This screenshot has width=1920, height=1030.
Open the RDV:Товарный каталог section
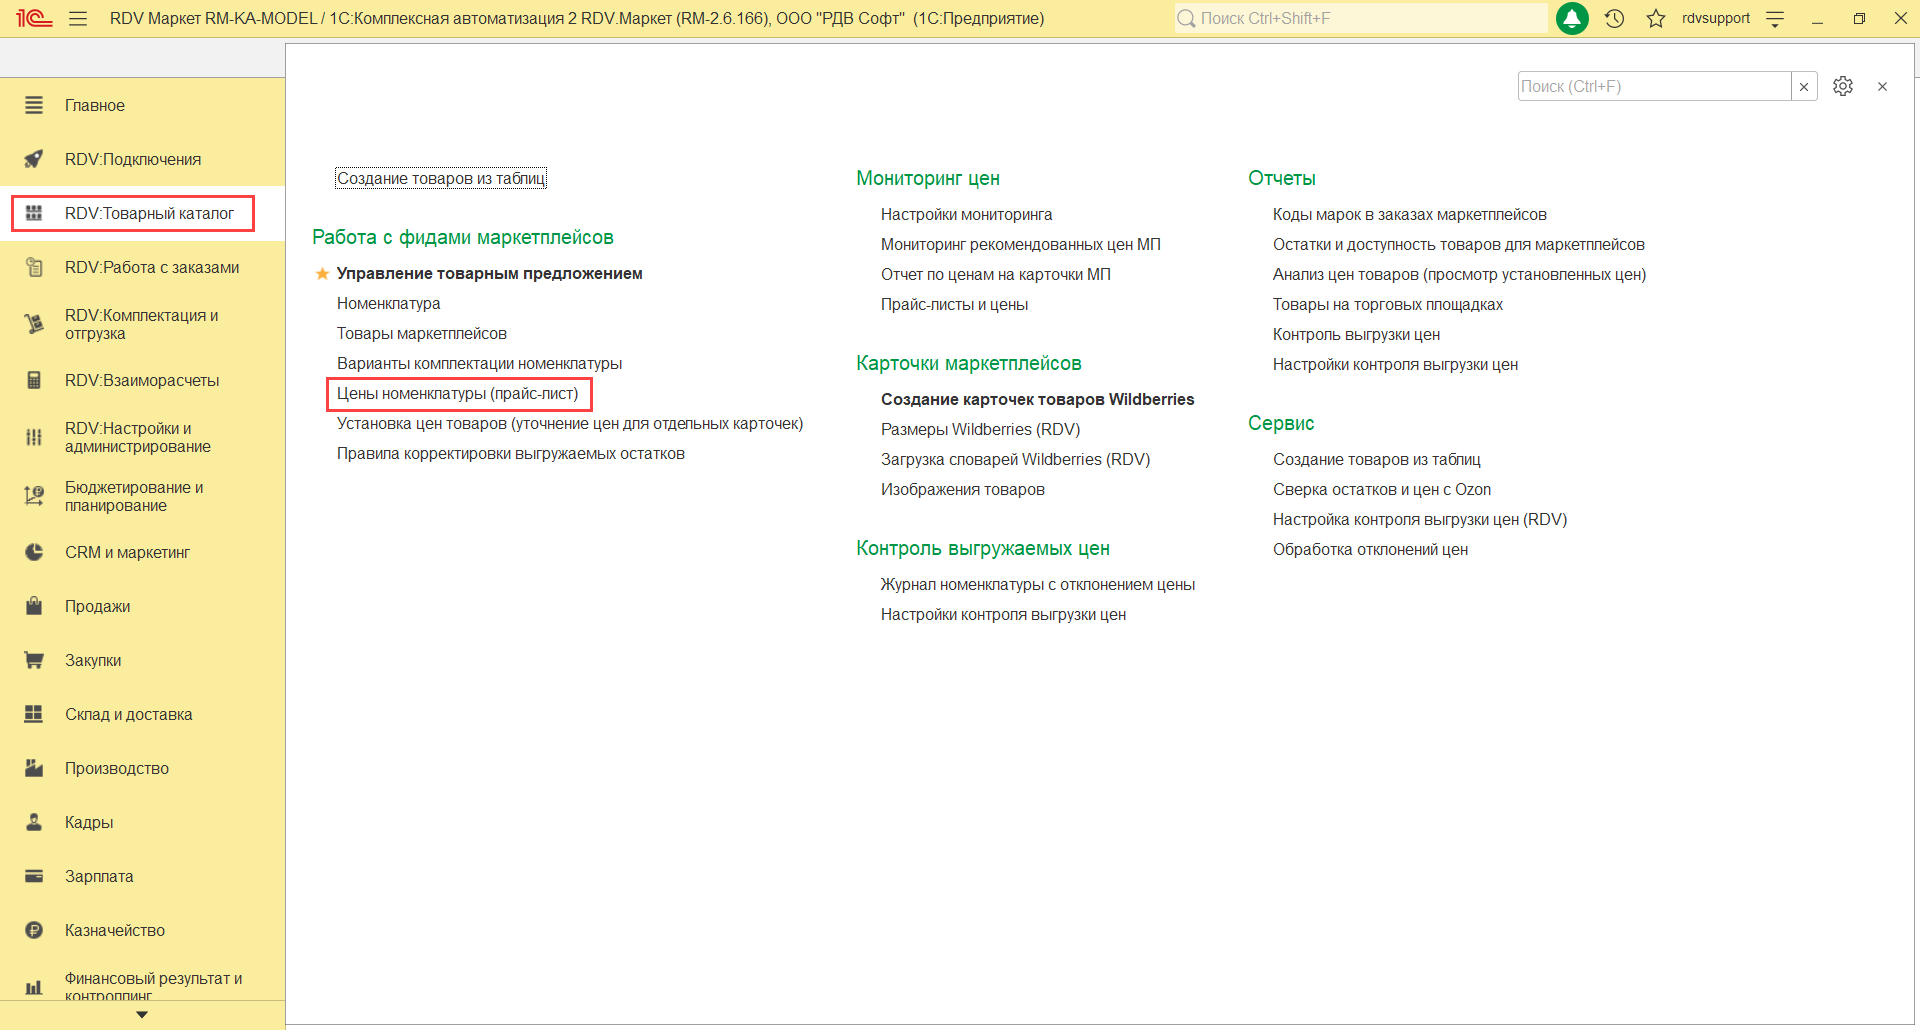[x=149, y=213]
